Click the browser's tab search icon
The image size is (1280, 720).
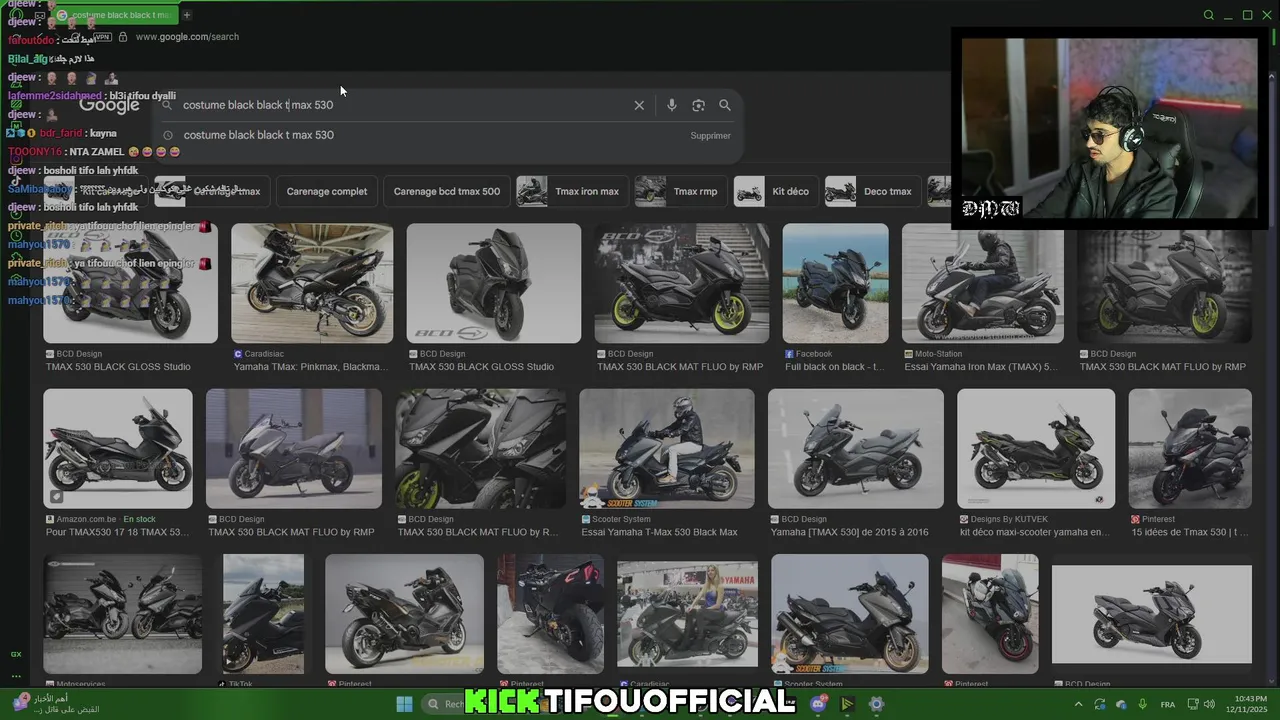(1208, 15)
